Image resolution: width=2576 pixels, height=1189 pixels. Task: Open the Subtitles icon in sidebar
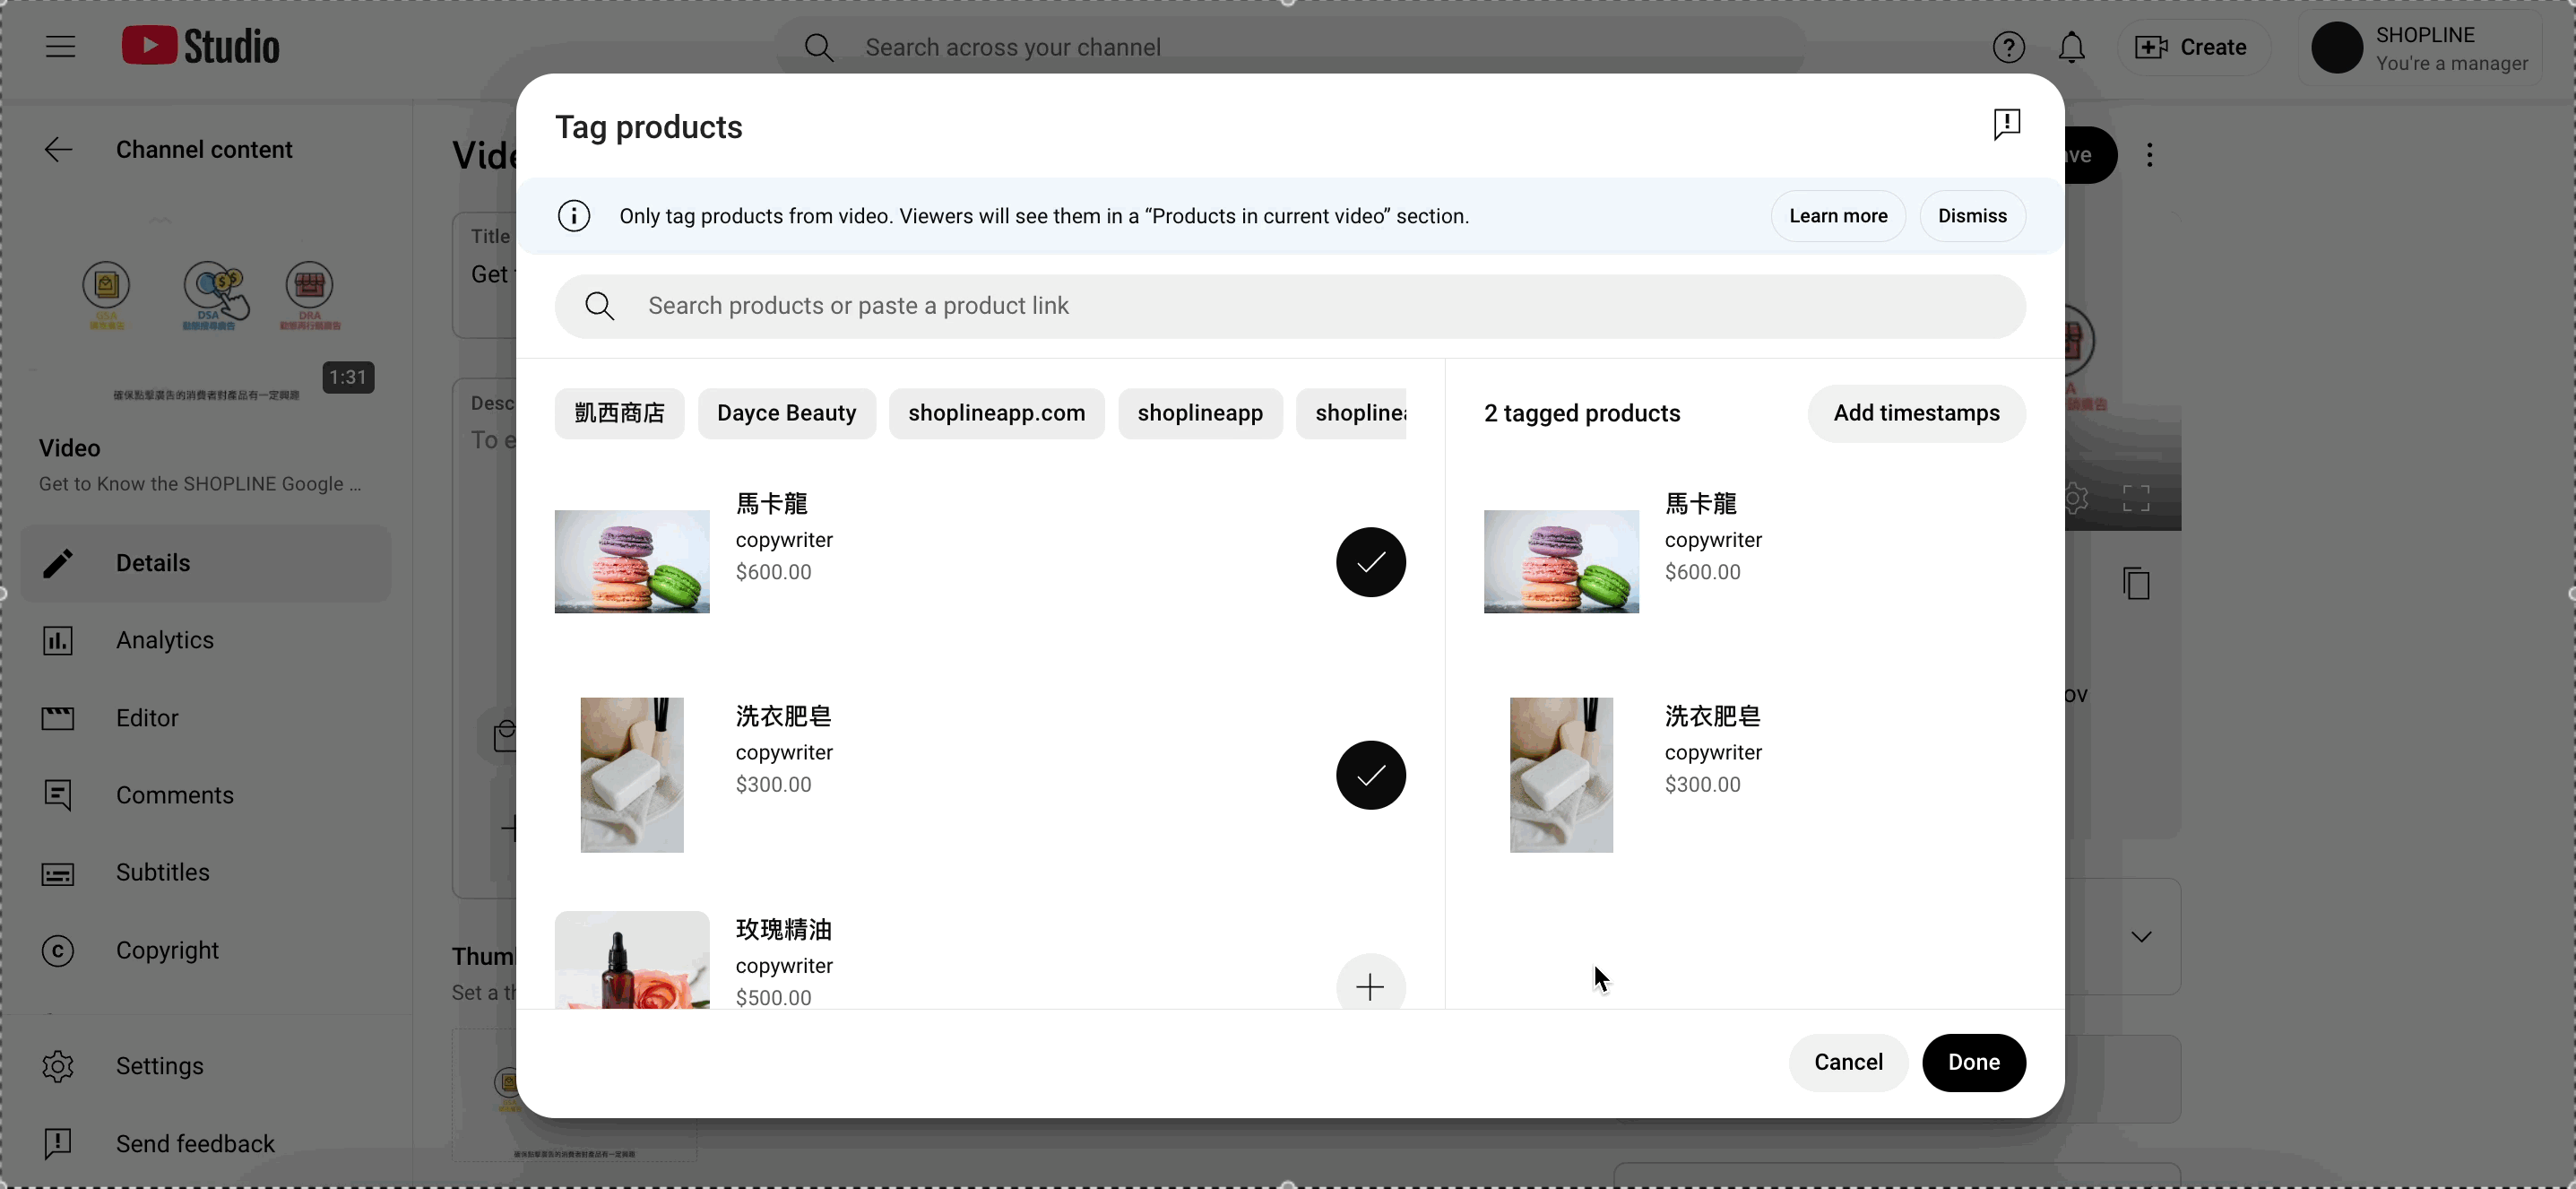(58, 874)
